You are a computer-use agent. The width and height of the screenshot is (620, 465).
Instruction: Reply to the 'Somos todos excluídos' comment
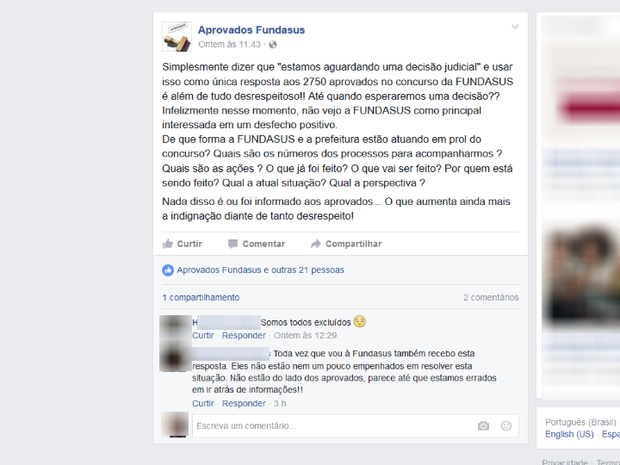[244, 335]
